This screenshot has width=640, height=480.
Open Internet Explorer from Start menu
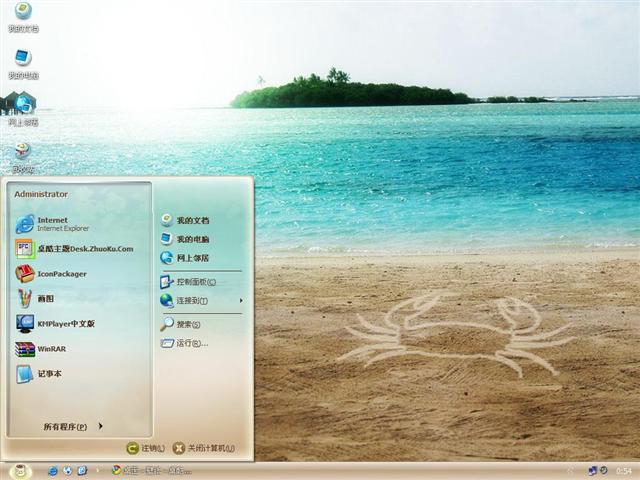pos(60,223)
